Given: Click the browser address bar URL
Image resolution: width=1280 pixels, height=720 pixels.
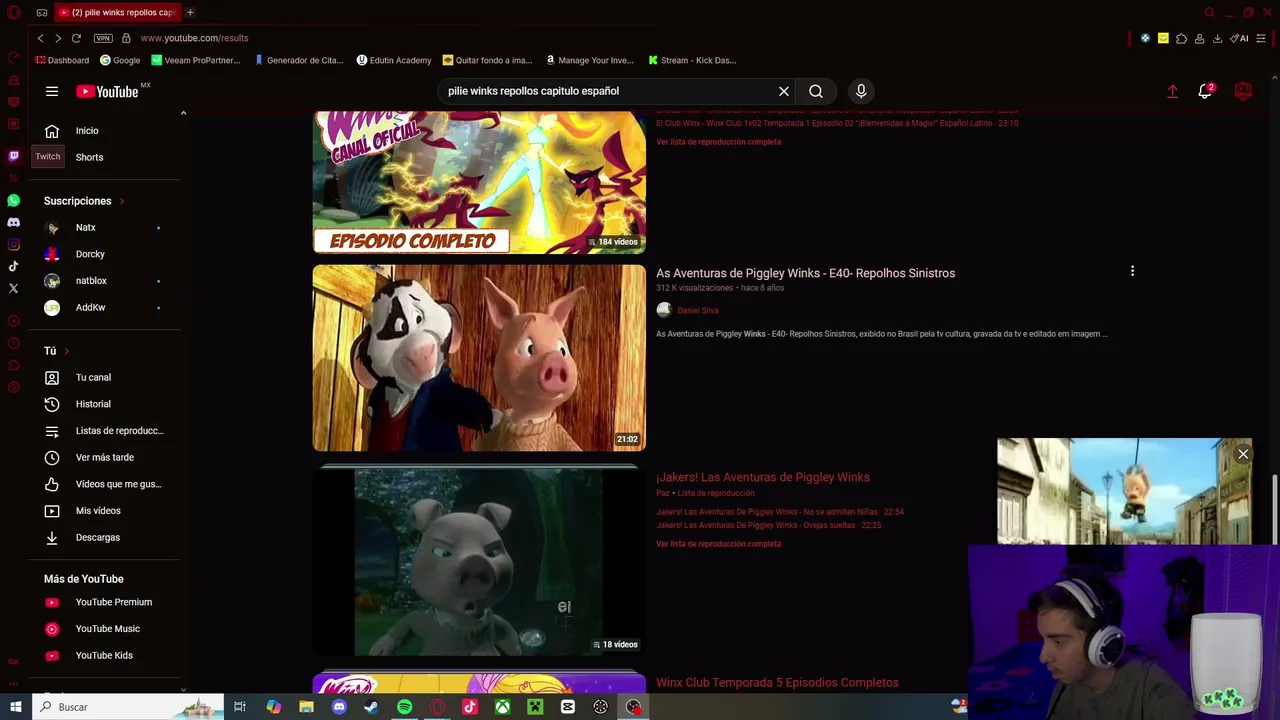Looking at the screenshot, I should (194, 38).
